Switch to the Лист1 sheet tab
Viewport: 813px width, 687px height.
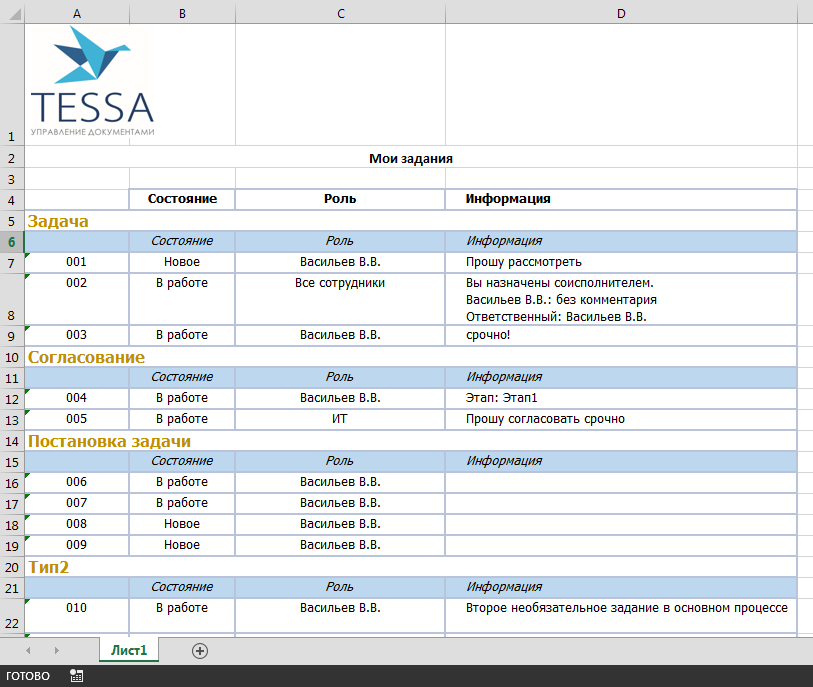(129, 650)
